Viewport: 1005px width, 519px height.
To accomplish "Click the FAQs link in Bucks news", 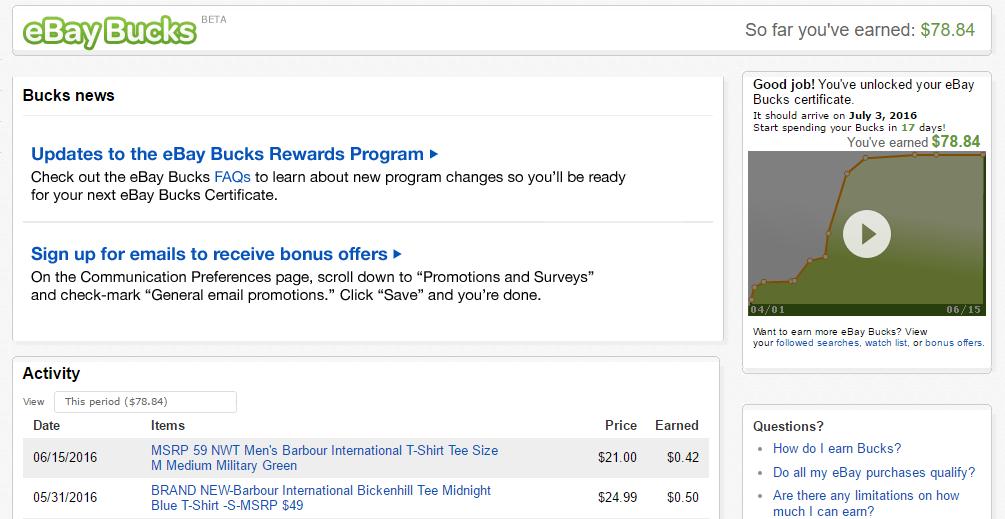I will (x=232, y=177).
